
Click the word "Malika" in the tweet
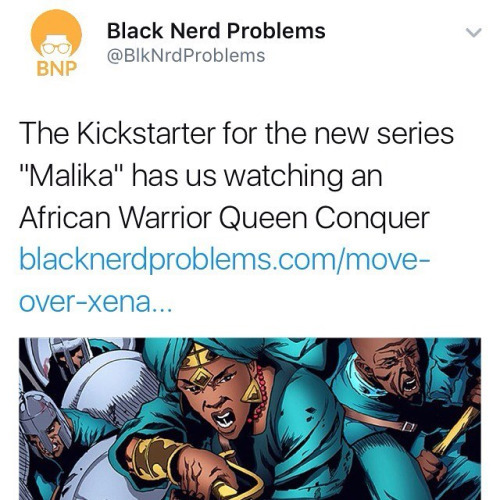coord(73,176)
